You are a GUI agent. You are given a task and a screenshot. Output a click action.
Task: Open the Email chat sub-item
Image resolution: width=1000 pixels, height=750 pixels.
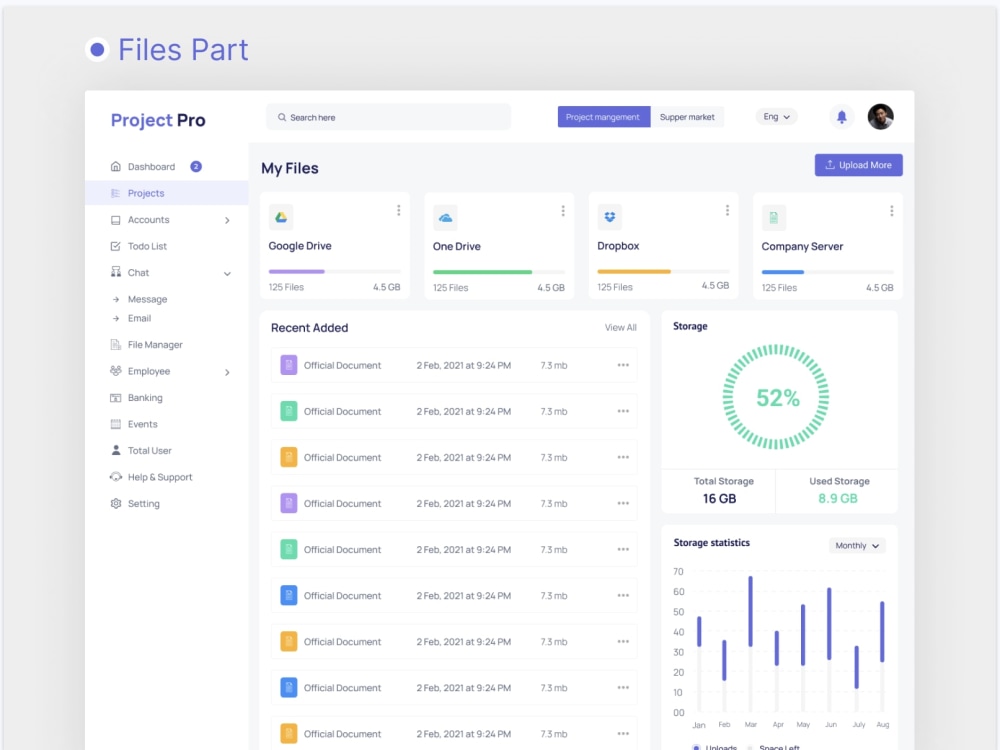tap(139, 318)
